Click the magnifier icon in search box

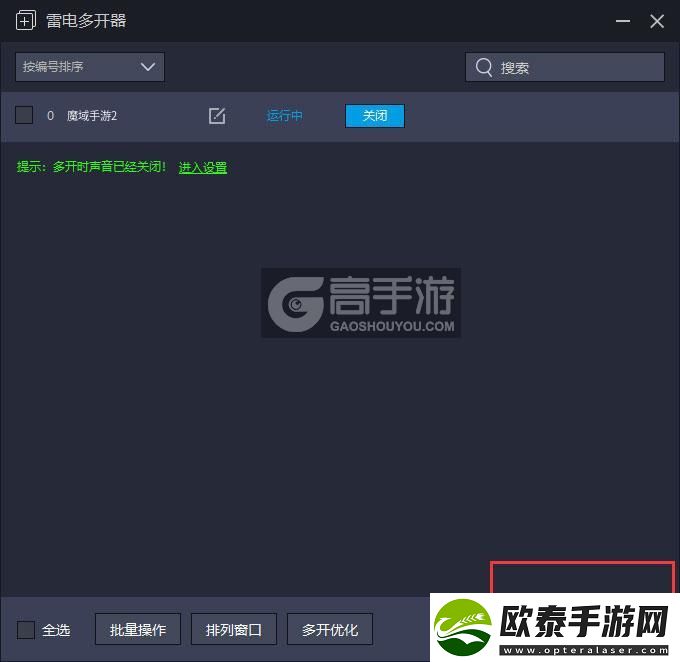(x=484, y=68)
